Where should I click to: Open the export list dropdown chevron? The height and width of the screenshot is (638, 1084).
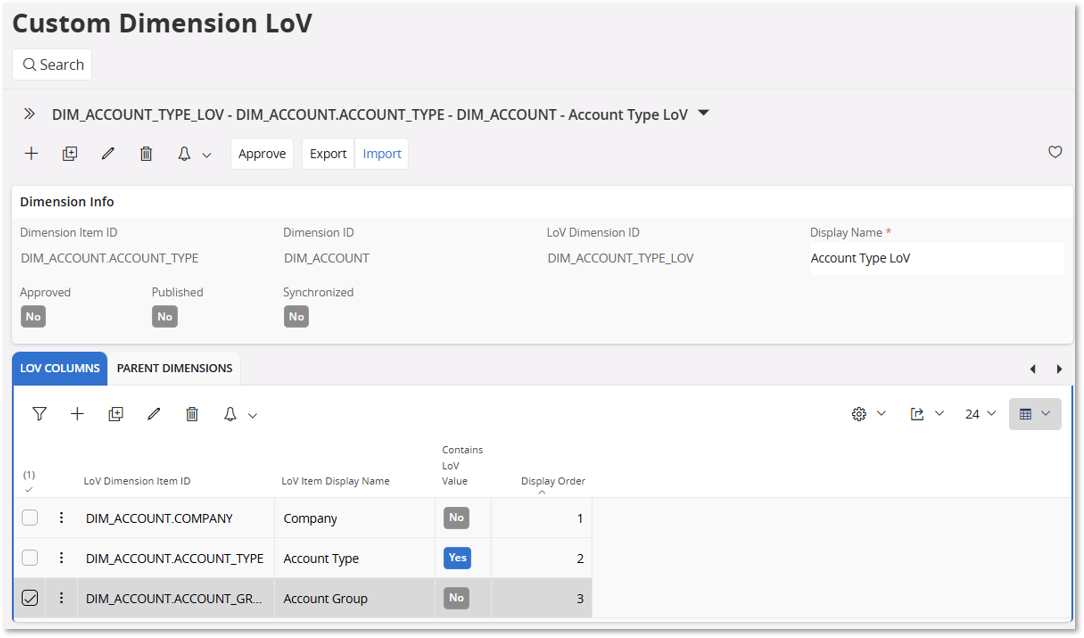pyautogui.click(x=940, y=413)
